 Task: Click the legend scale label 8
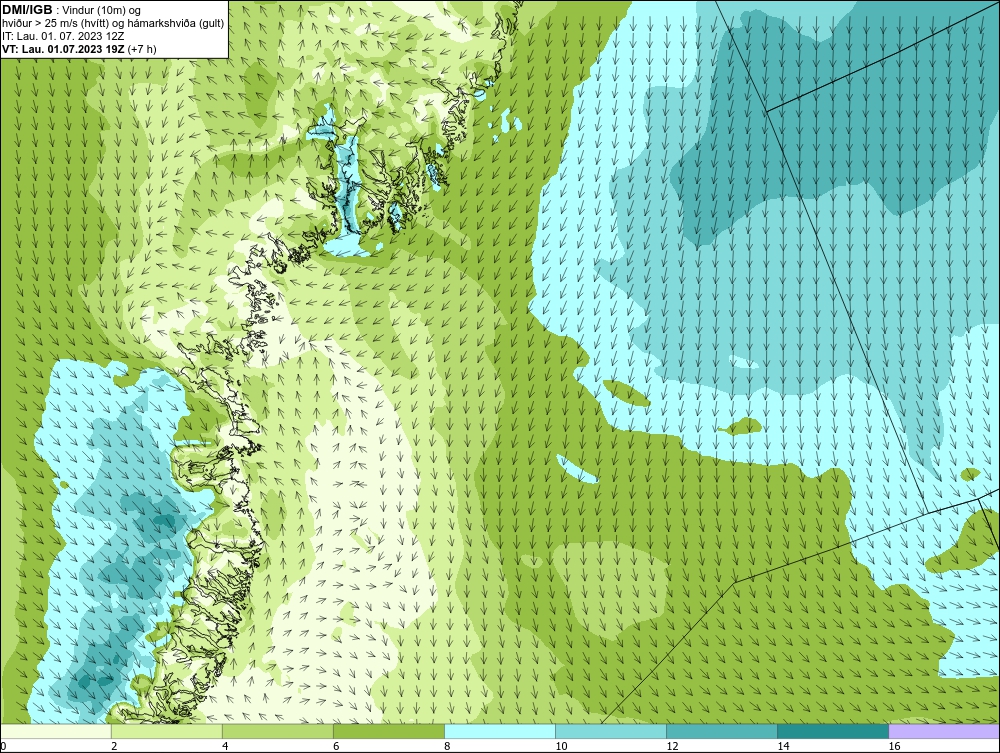(448, 746)
